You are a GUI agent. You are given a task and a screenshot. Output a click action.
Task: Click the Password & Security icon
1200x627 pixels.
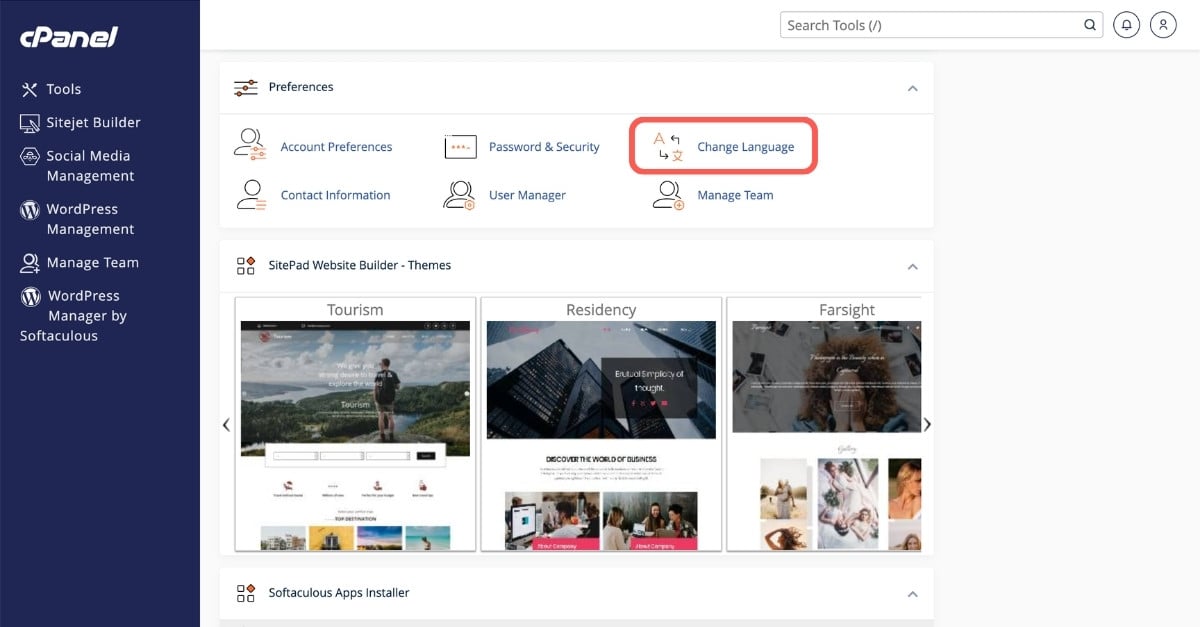460,147
